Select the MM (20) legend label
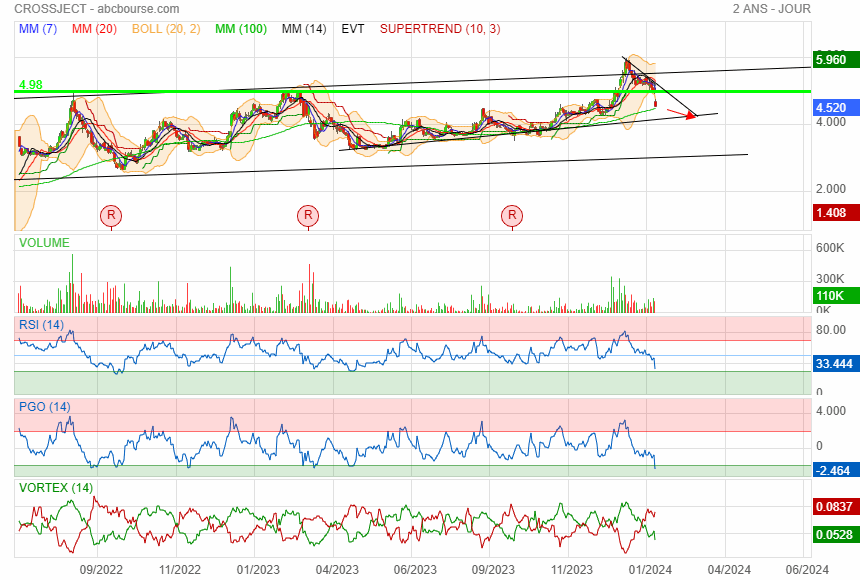The height and width of the screenshot is (580, 860). pos(94,29)
